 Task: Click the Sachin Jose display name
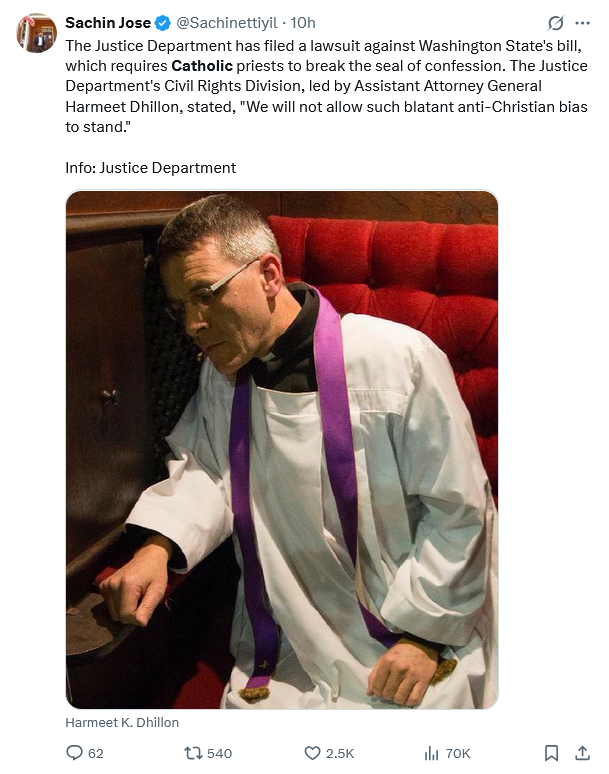[x=108, y=23]
